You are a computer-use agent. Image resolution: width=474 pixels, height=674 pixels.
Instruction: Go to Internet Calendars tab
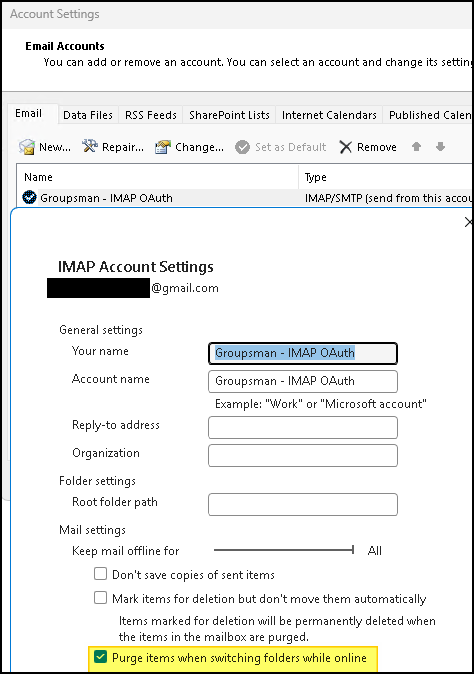click(329, 115)
